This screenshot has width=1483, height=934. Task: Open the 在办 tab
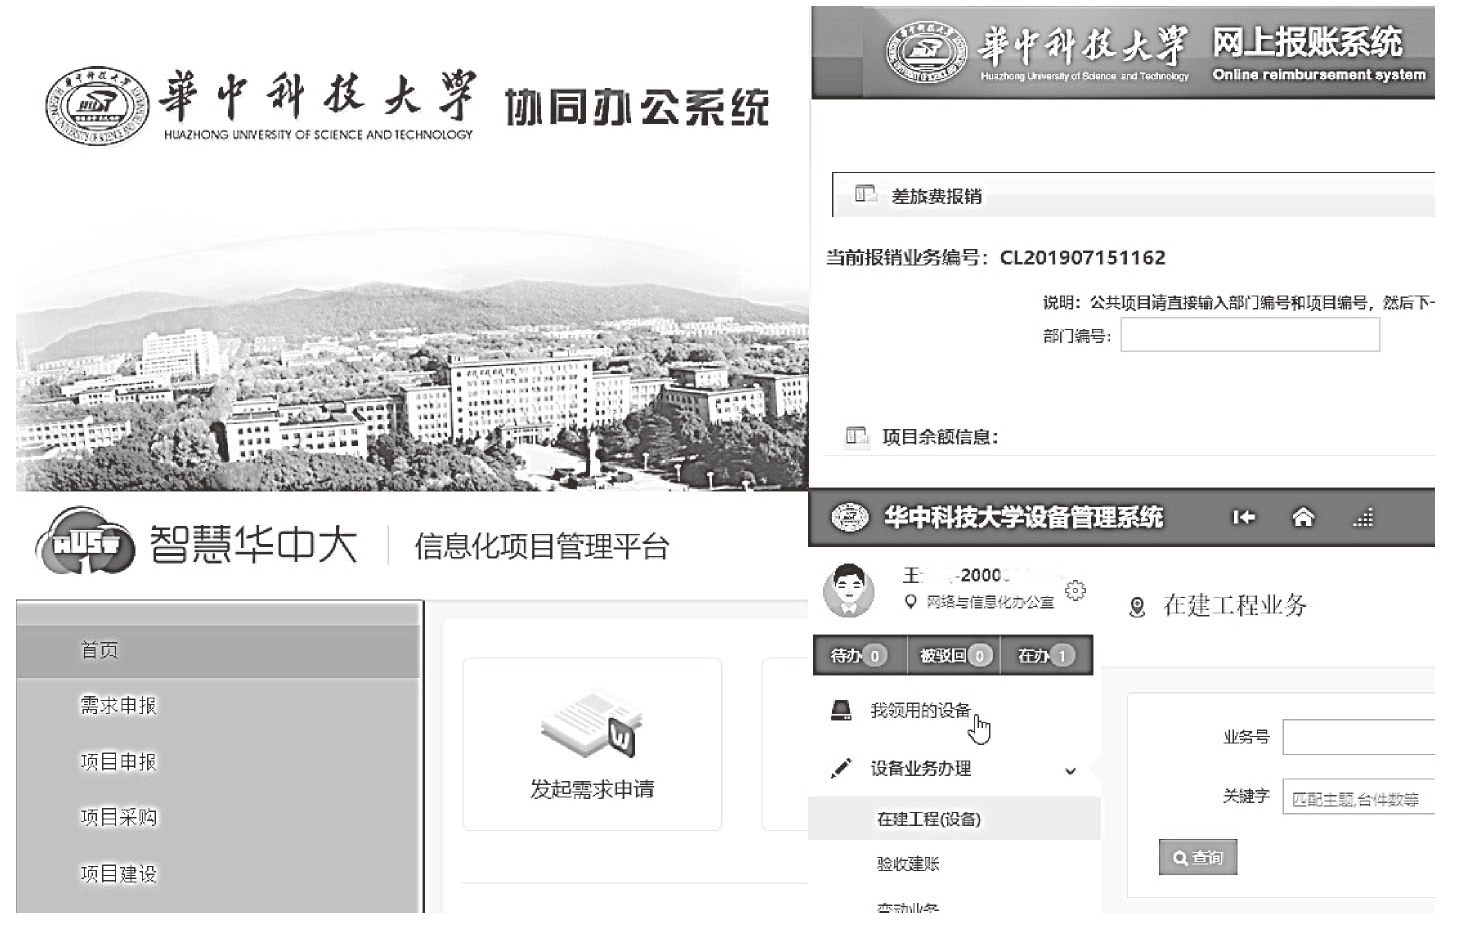pyautogui.click(x=1046, y=655)
